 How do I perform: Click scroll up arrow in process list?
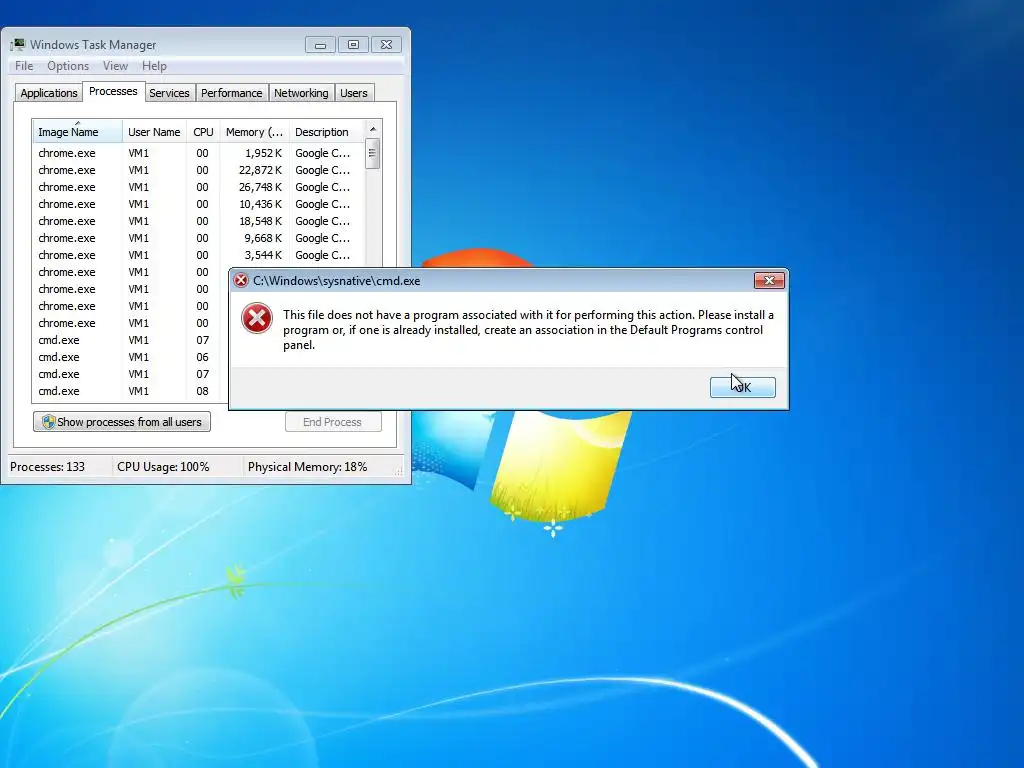click(372, 129)
